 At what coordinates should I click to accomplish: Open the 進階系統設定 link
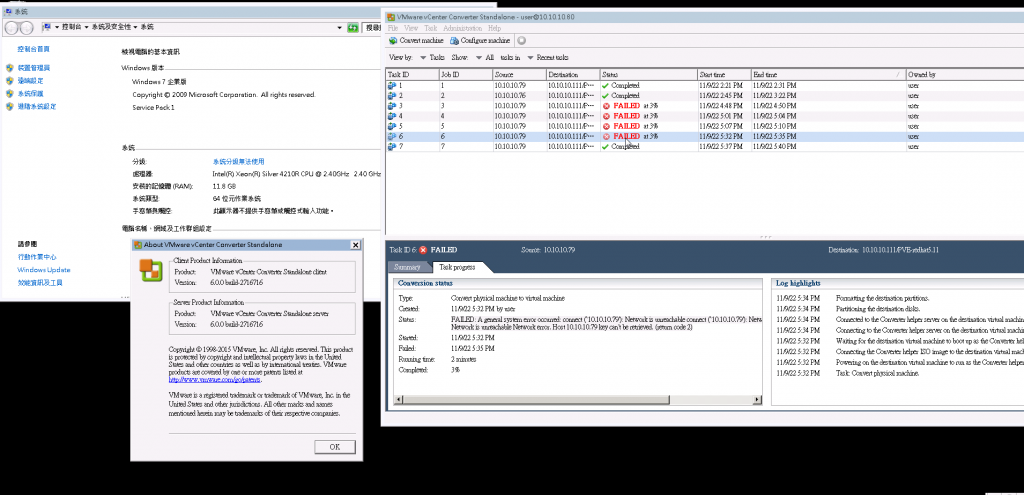click(37, 106)
